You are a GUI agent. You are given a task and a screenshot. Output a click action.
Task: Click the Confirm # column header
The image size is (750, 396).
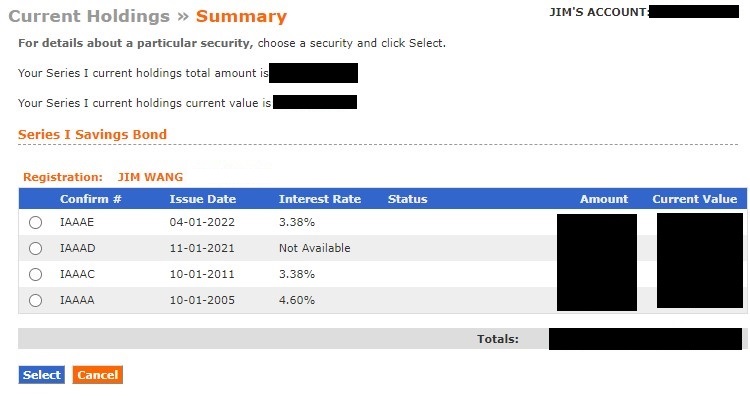(x=90, y=199)
